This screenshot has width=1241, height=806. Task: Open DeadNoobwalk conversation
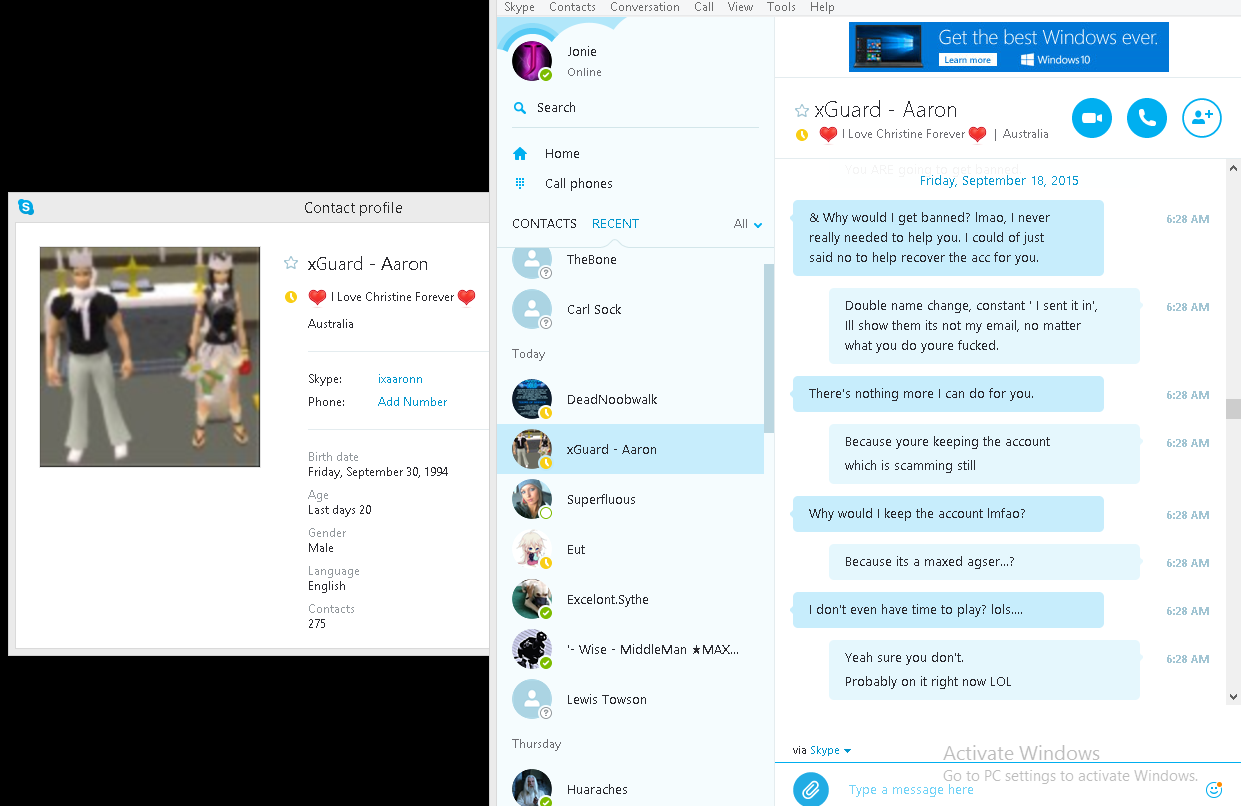pos(630,399)
